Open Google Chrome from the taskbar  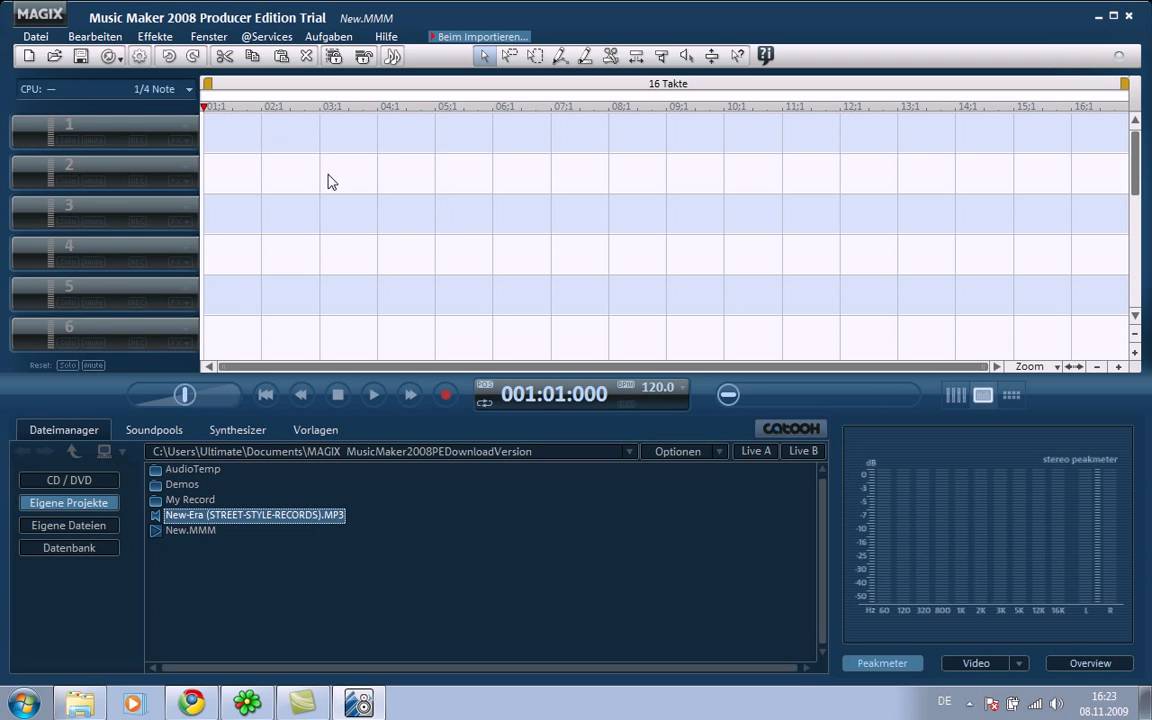point(192,703)
